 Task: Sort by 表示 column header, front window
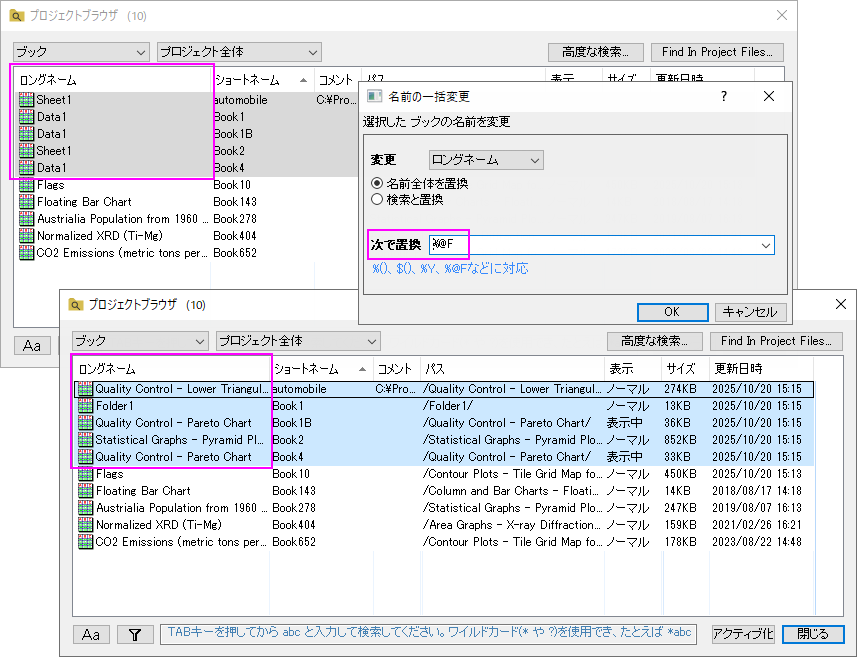coord(632,369)
